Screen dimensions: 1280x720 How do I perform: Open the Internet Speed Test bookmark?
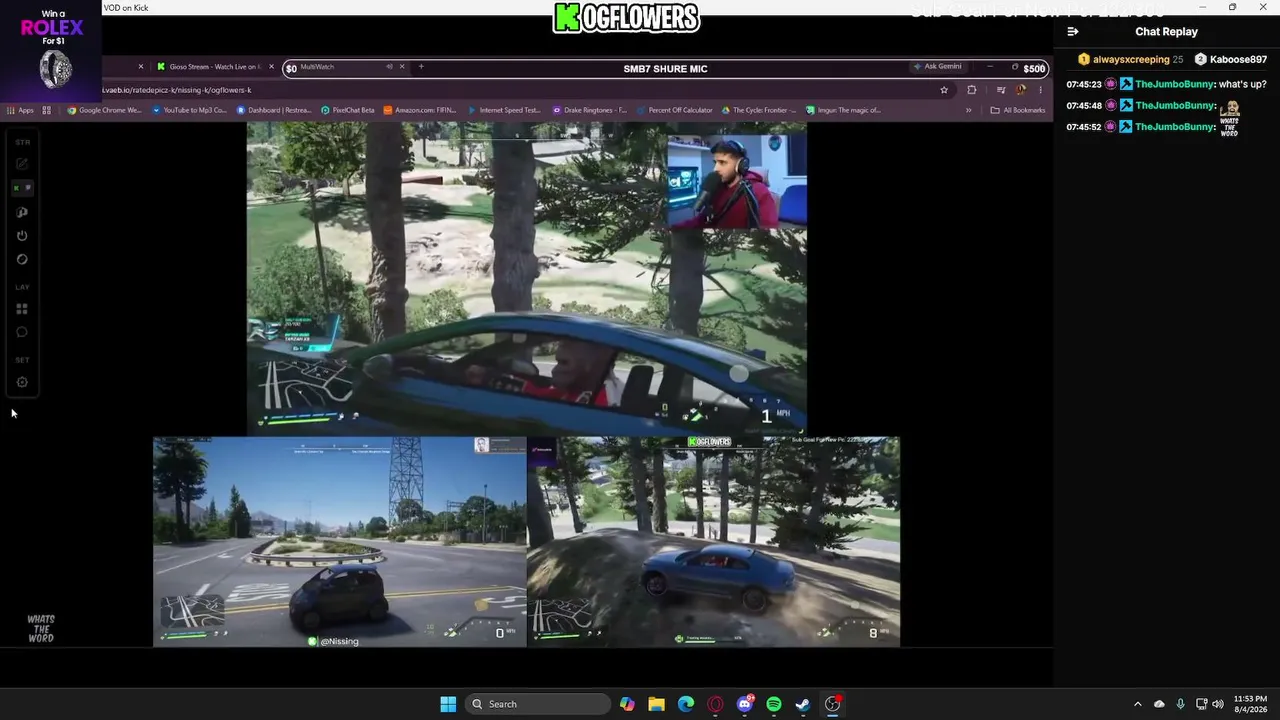(x=504, y=110)
